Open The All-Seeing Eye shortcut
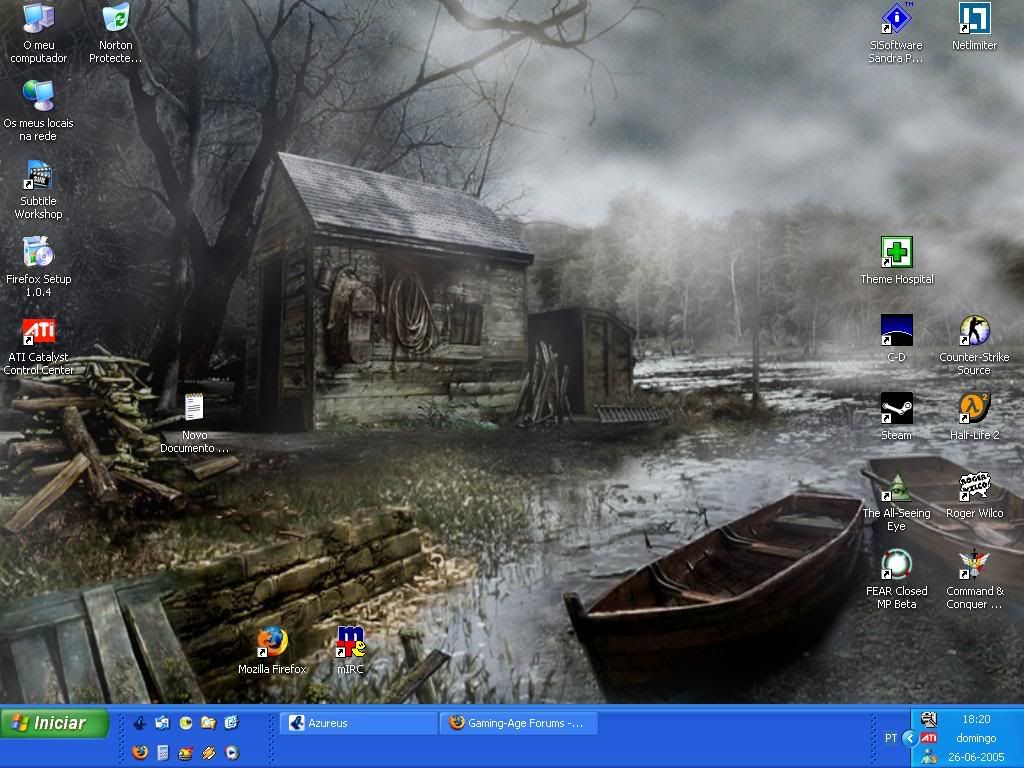The width and height of the screenshot is (1024, 768). point(896,487)
